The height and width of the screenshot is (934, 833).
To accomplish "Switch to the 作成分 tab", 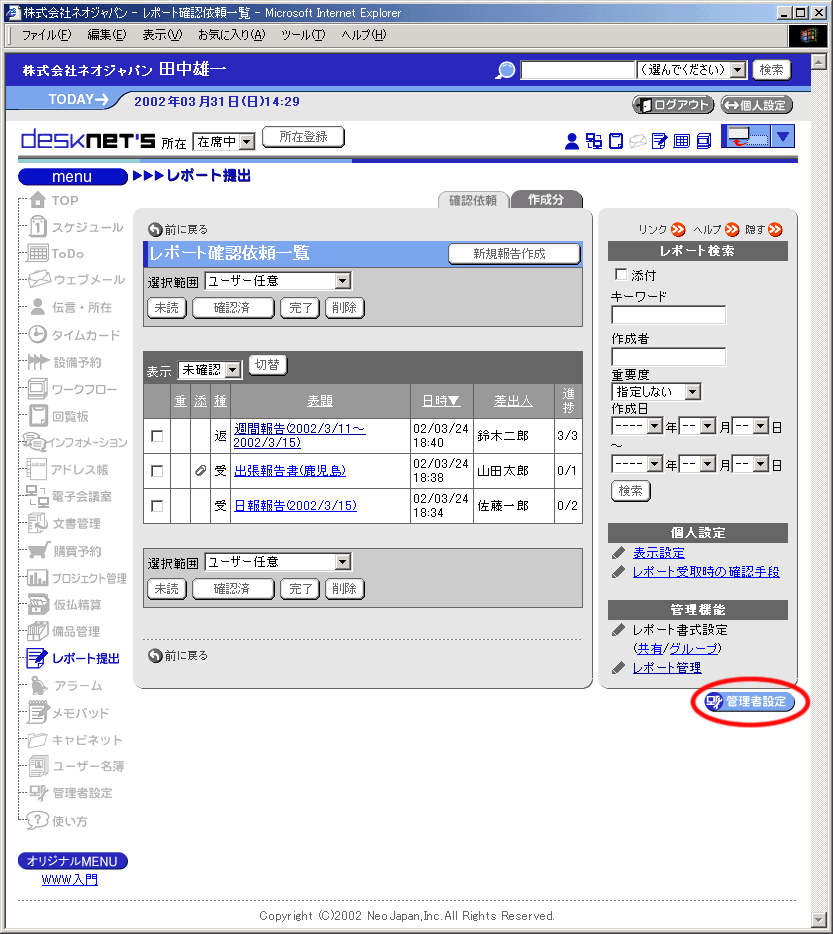I will 546,200.
